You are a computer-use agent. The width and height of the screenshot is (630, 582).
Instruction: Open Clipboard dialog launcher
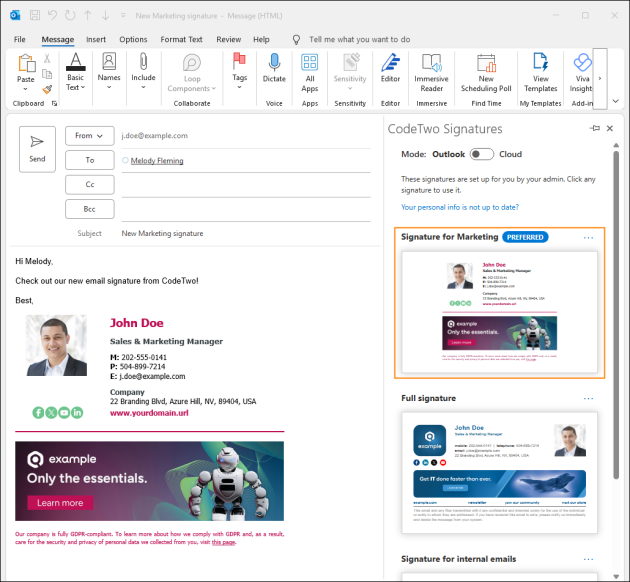point(54,104)
